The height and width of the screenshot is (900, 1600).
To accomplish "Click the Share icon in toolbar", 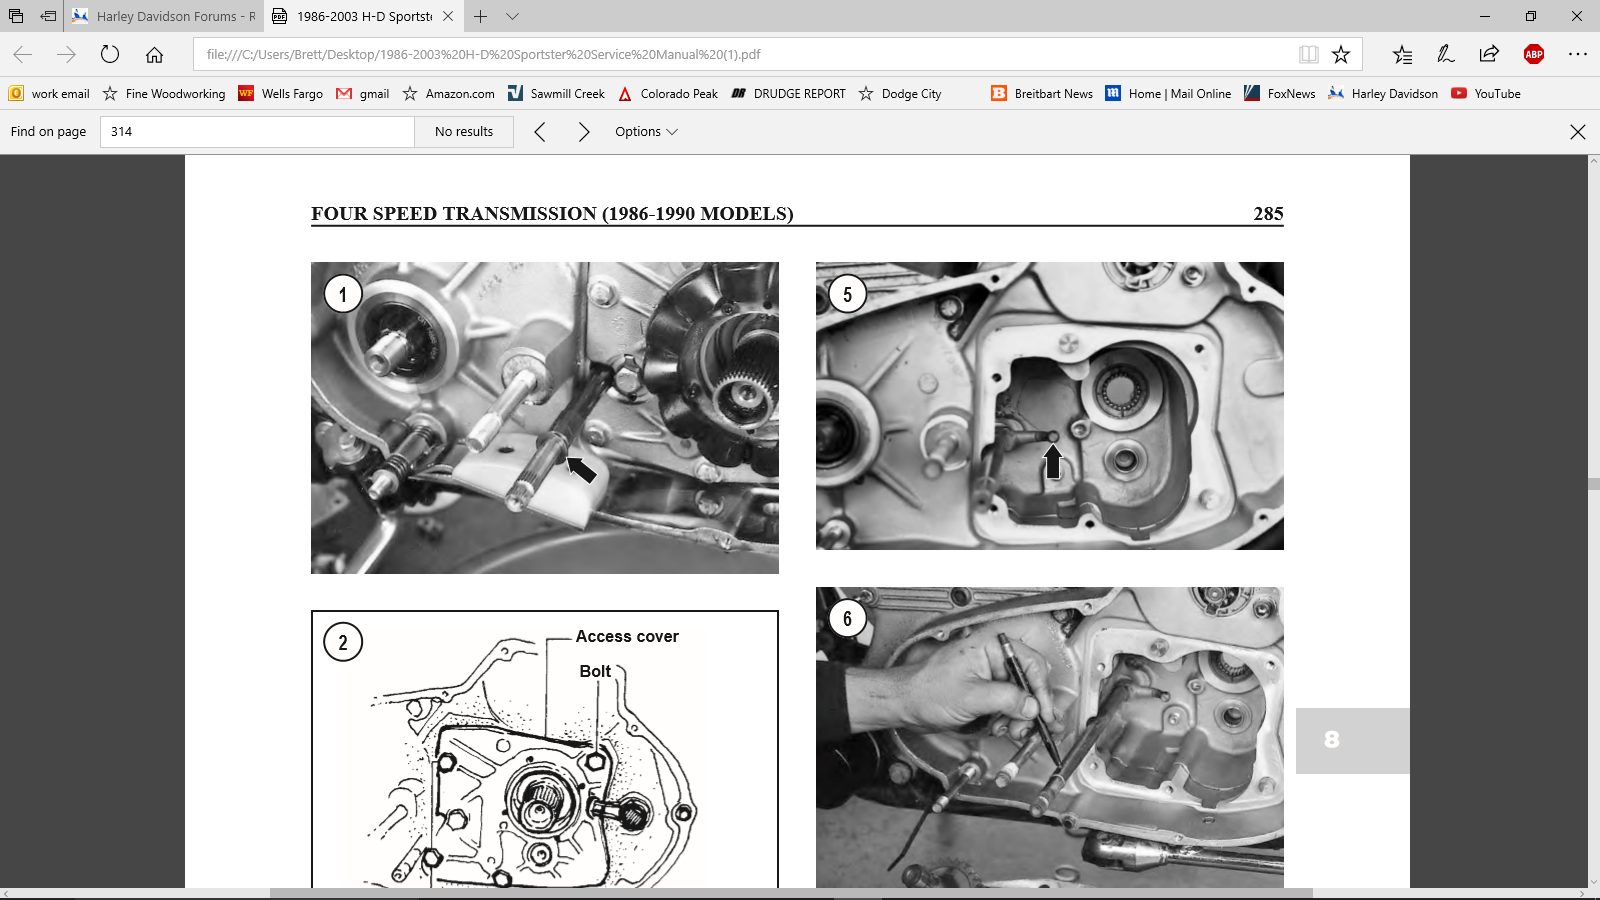I will click(1489, 54).
